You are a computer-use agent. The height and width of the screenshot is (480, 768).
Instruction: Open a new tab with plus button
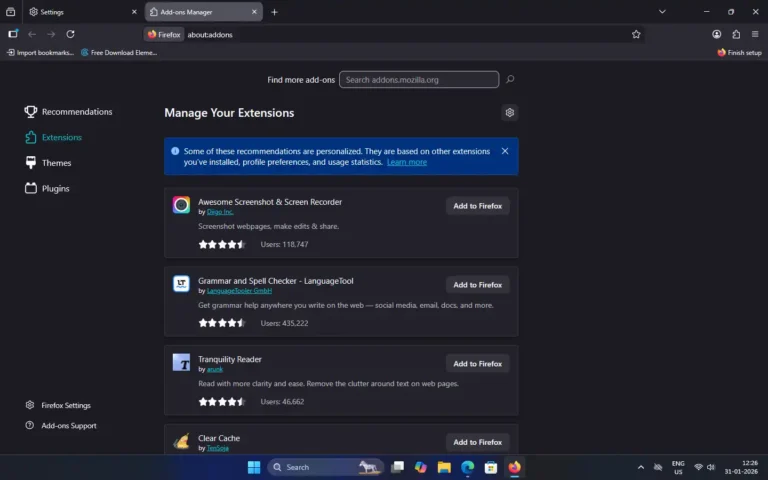(274, 12)
